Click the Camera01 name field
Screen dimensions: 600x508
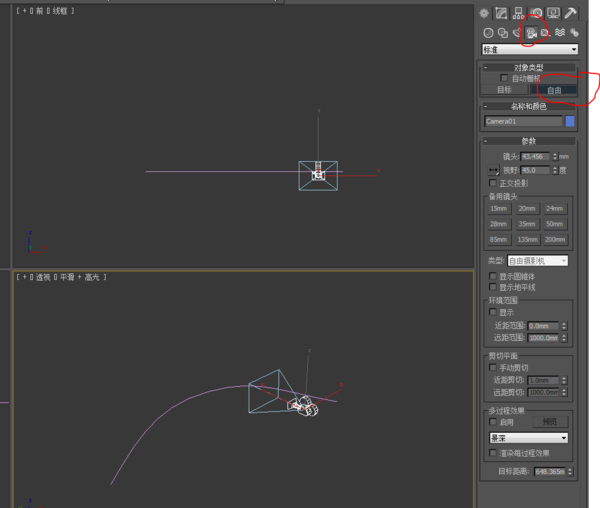523,121
